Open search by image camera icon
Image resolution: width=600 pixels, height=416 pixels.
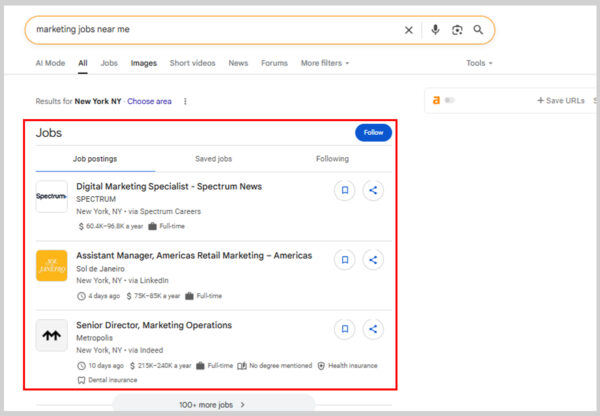point(457,30)
